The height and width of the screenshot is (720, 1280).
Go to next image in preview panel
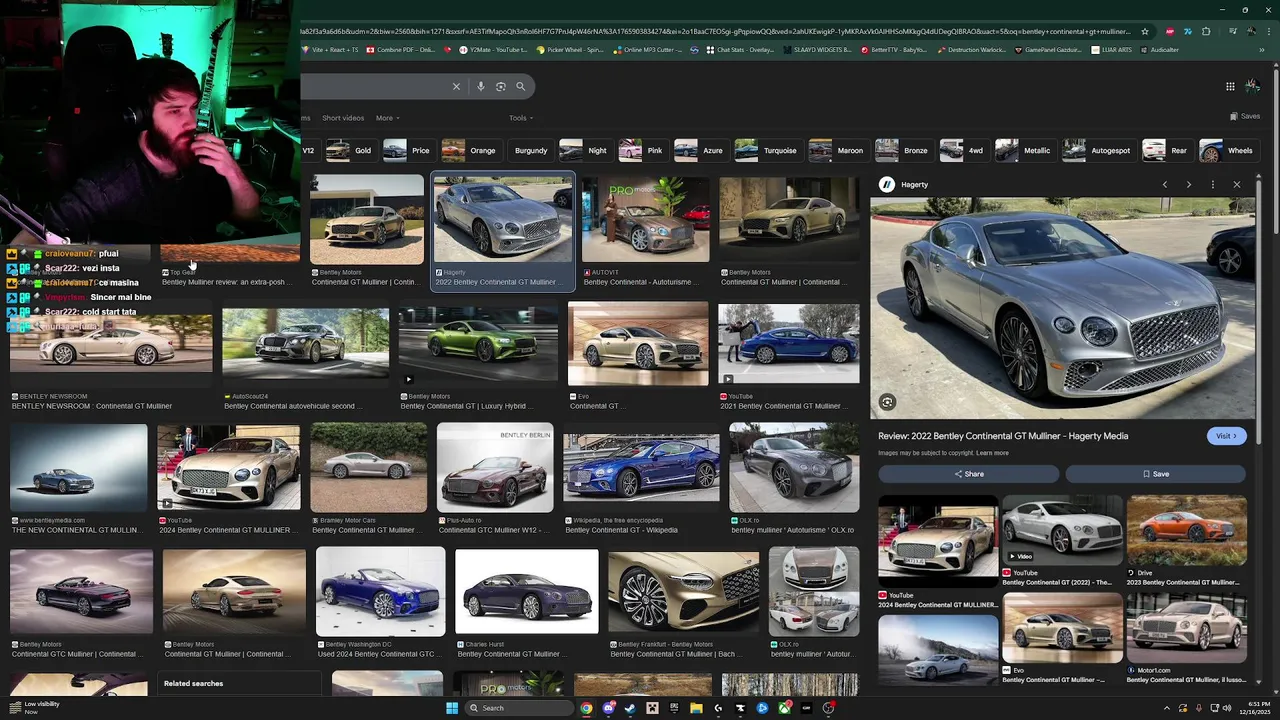coord(1189,184)
